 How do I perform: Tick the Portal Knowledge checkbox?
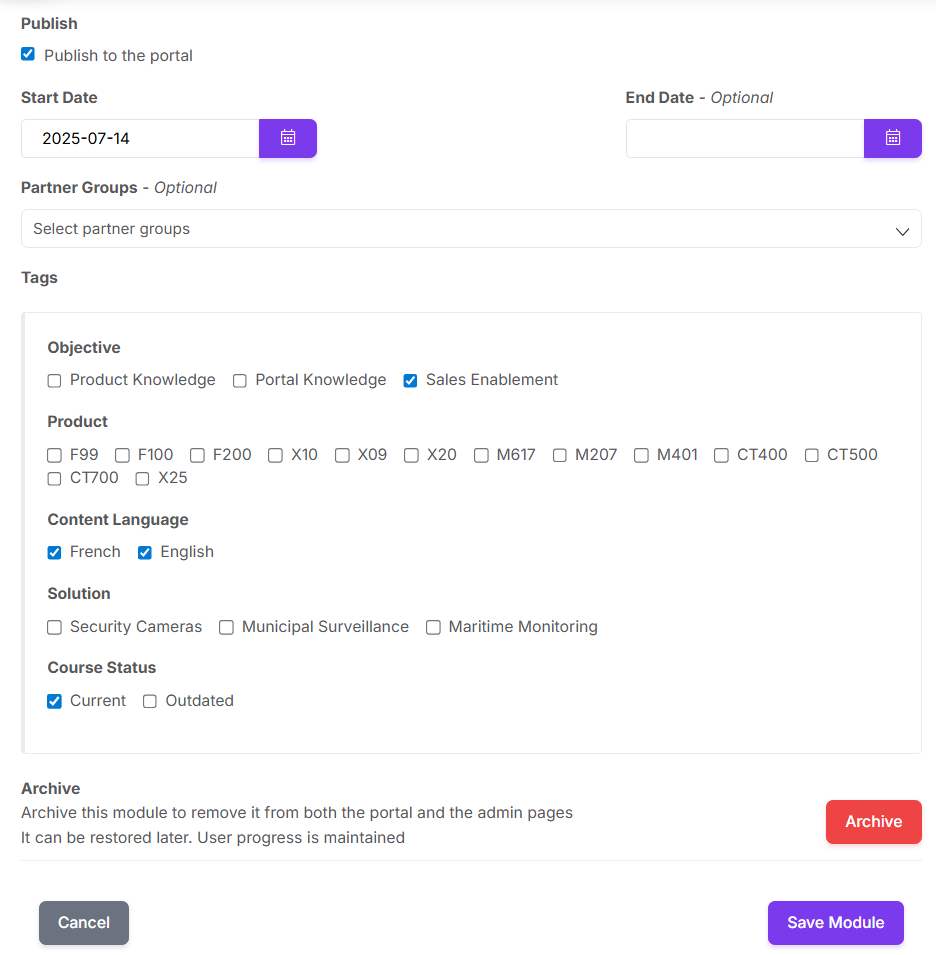[240, 381]
